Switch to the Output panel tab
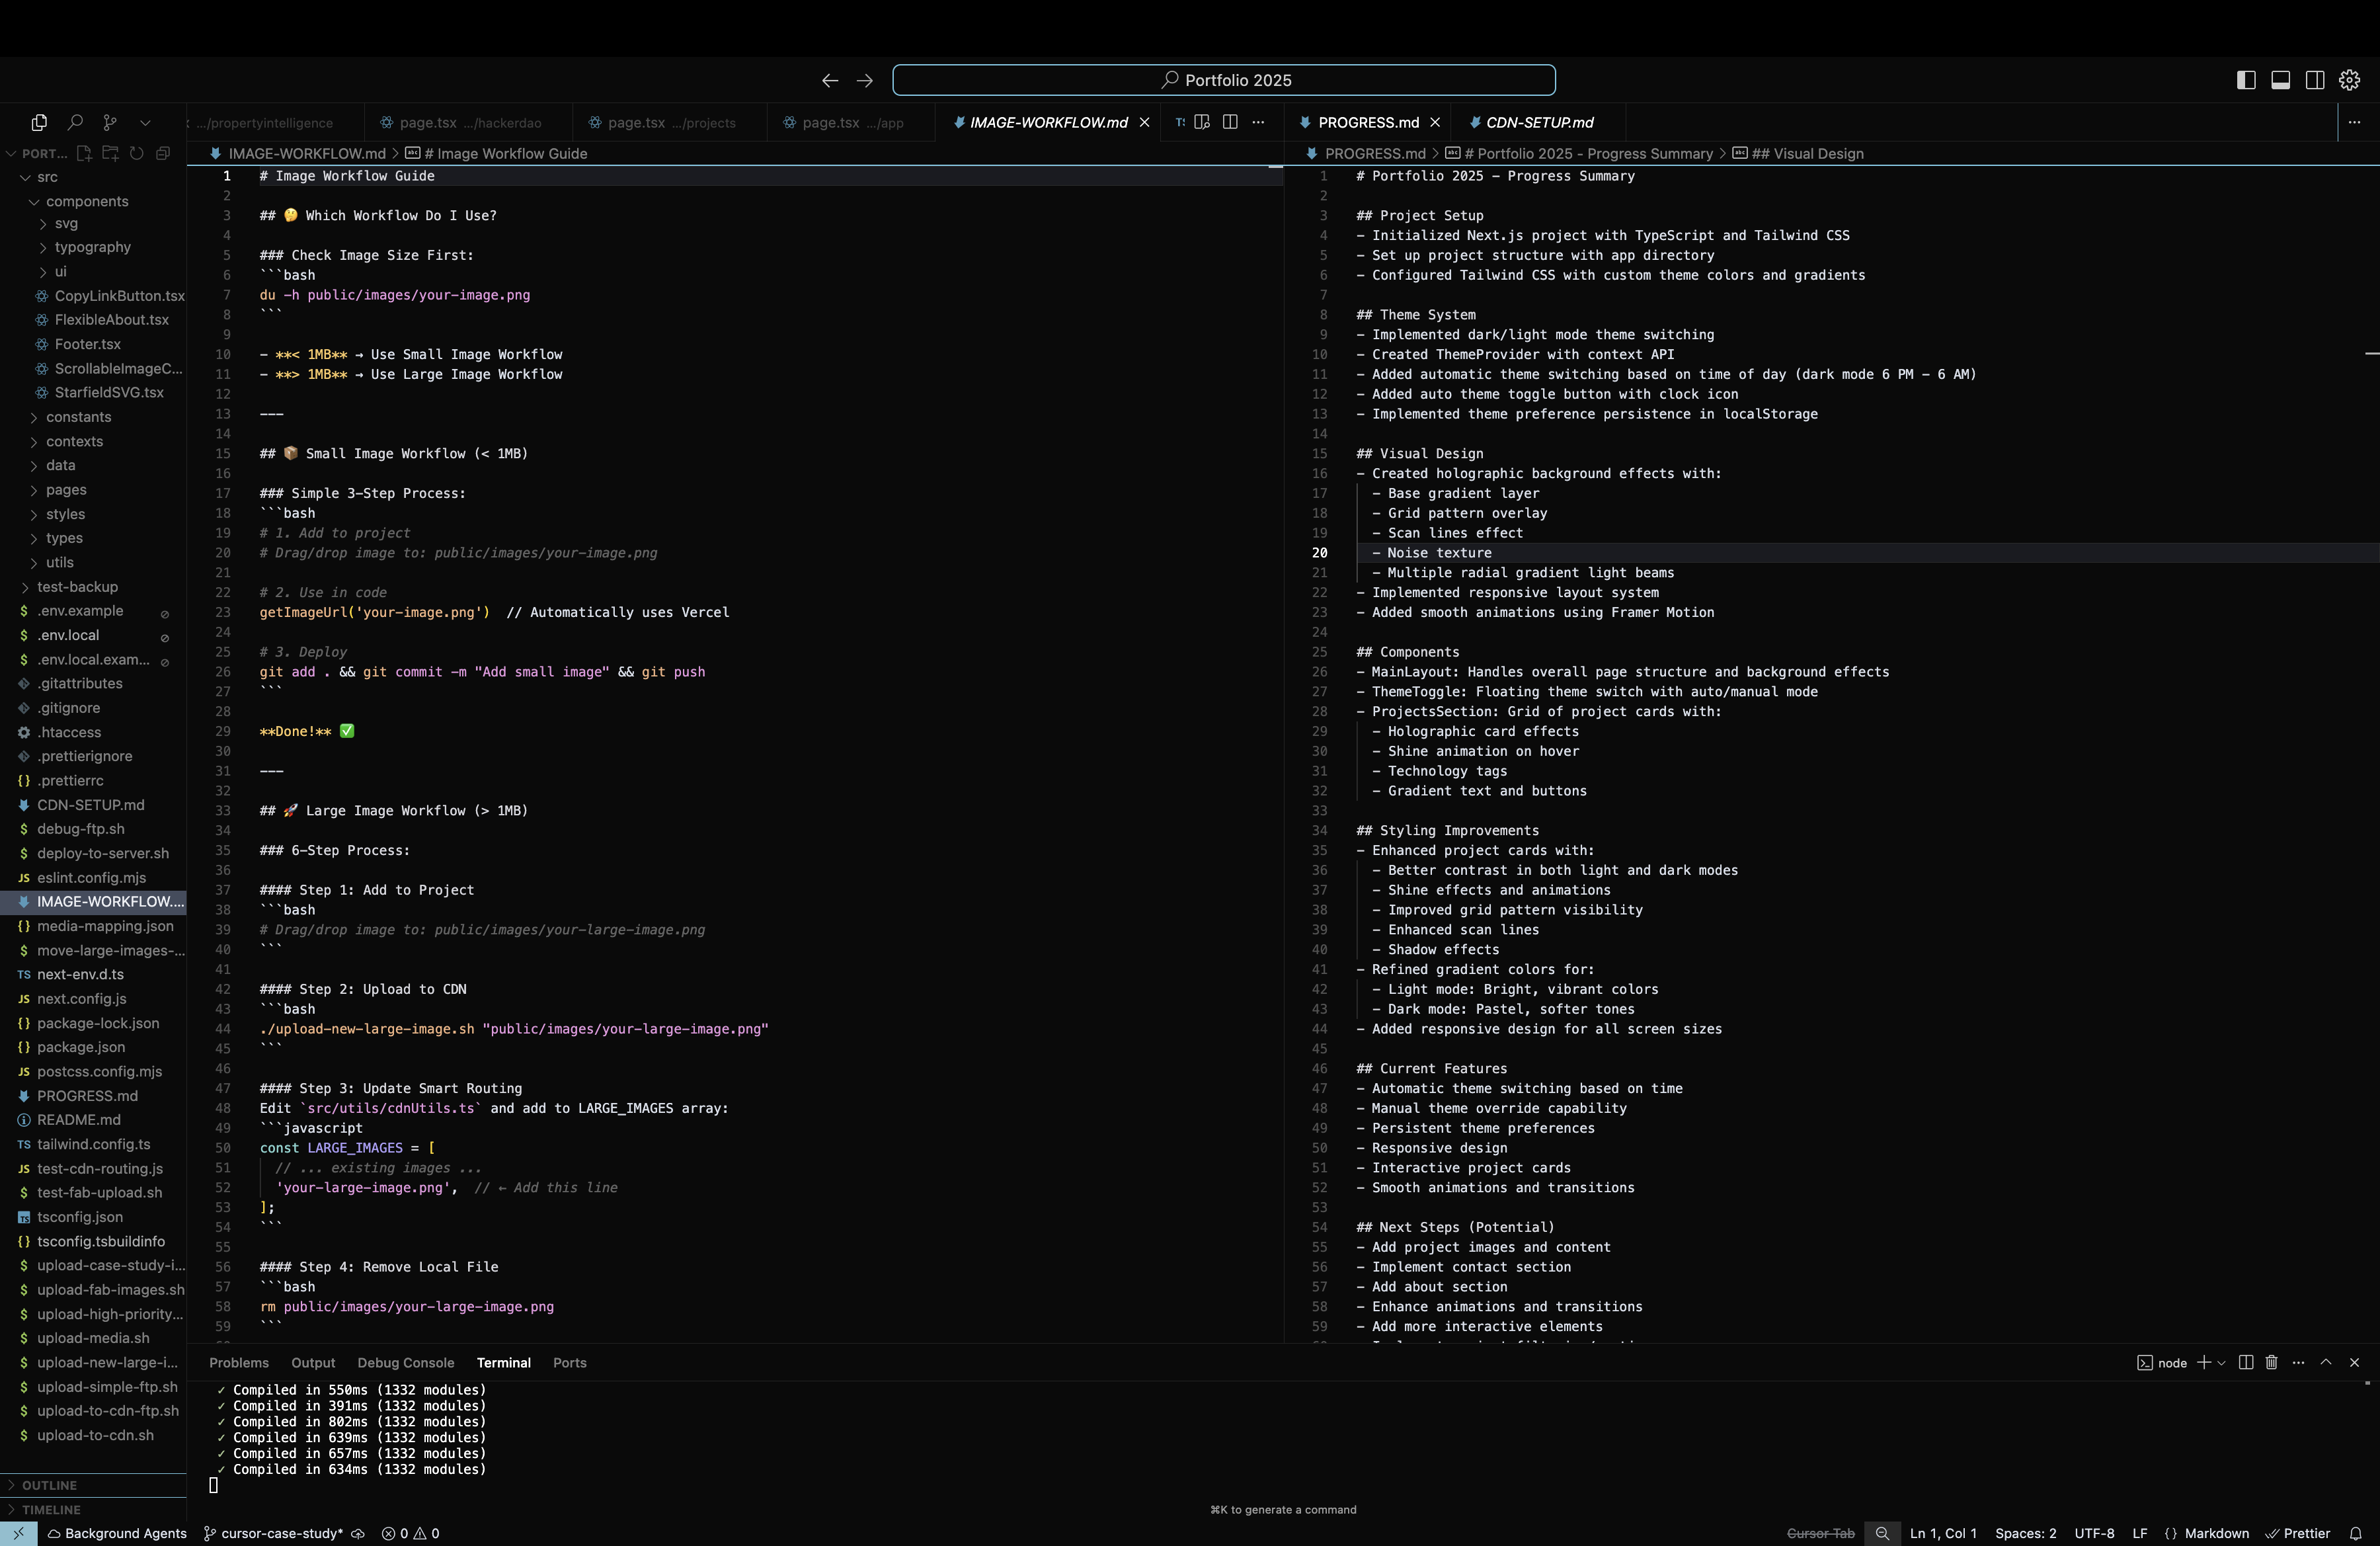The image size is (2380, 1546). point(313,1363)
